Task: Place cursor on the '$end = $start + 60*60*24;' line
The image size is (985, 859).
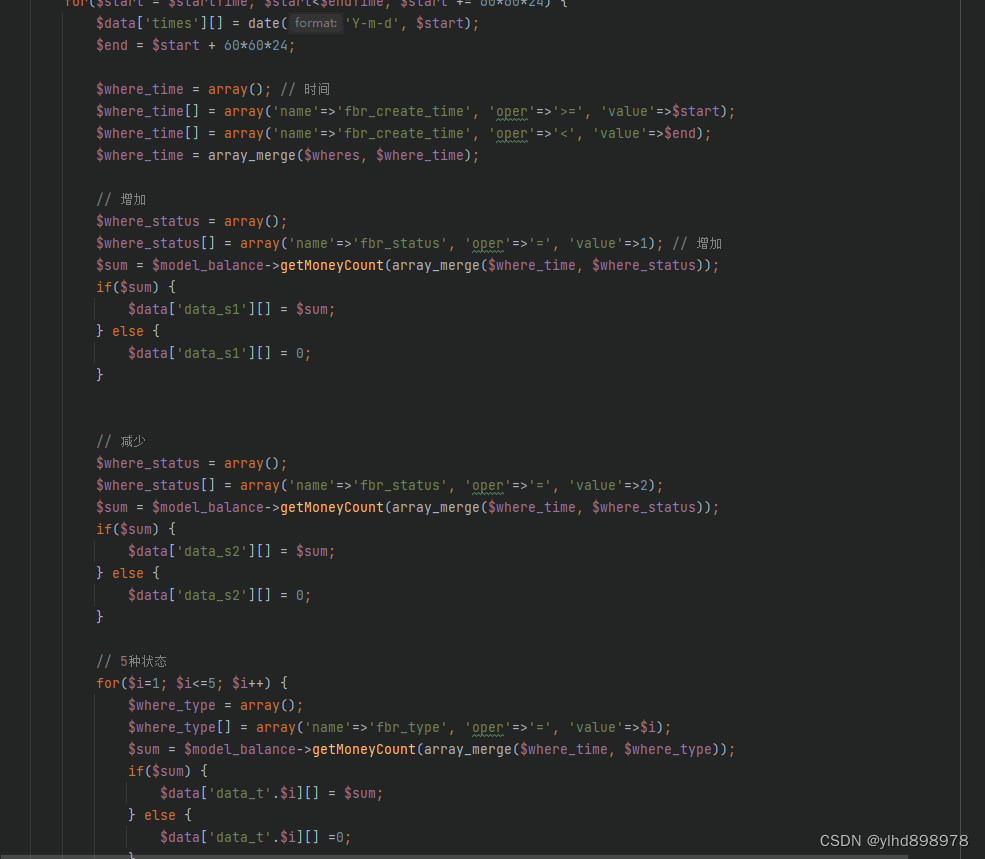Action: click(x=195, y=45)
